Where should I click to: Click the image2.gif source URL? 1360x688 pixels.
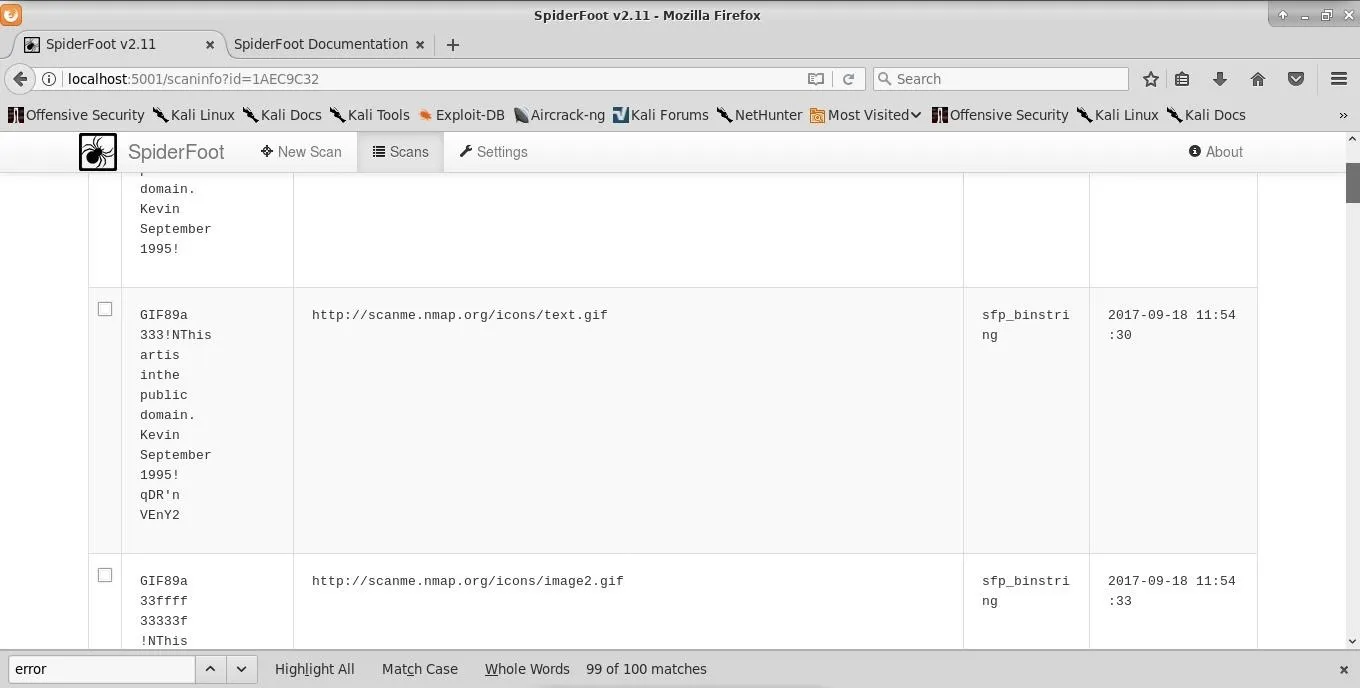[468, 581]
